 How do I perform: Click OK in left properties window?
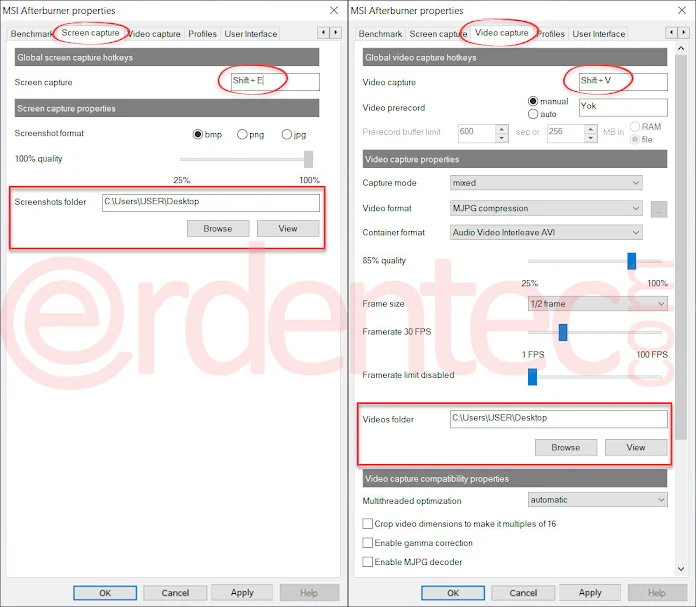click(105, 593)
